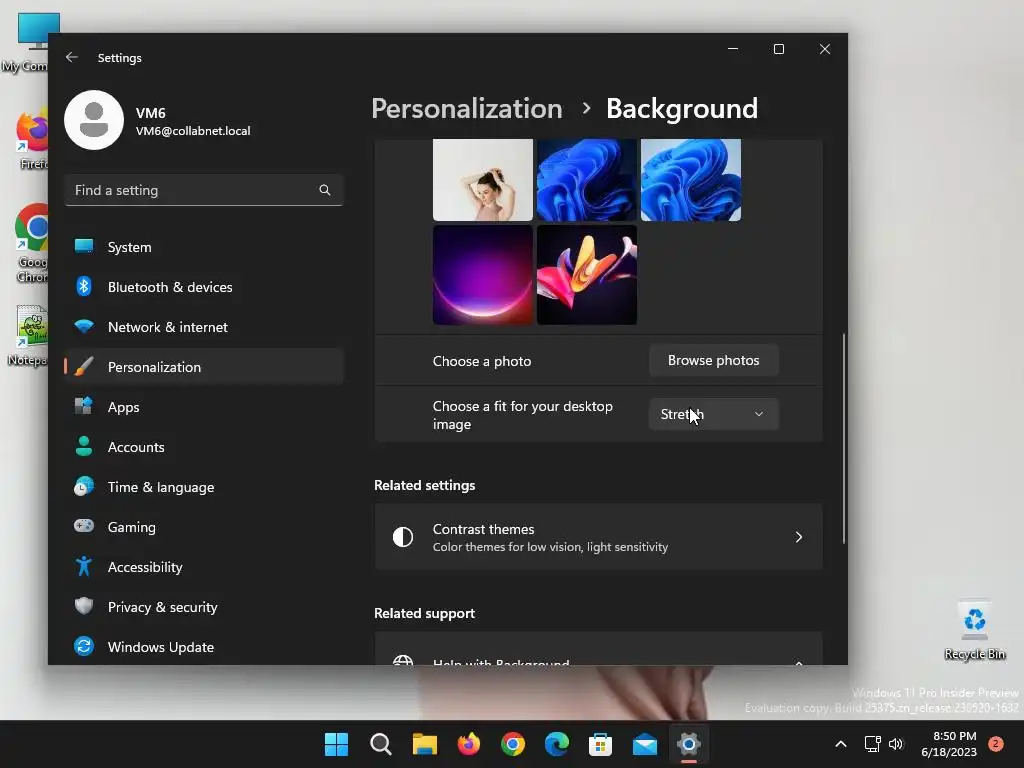Screen dimensions: 1024x768
Task: Click the System monitor icon in sidebar
Action: [84, 247]
